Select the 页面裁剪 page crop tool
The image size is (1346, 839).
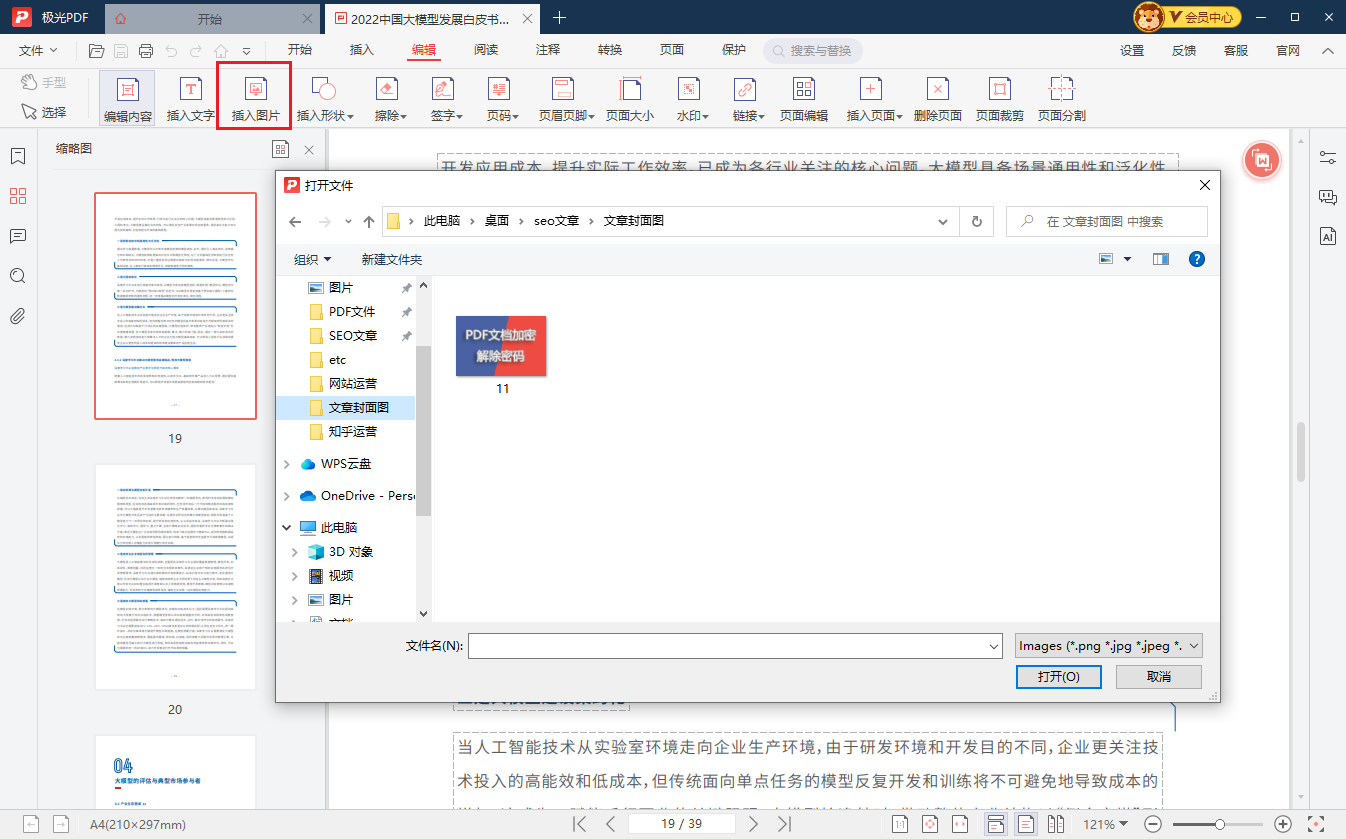1000,99
